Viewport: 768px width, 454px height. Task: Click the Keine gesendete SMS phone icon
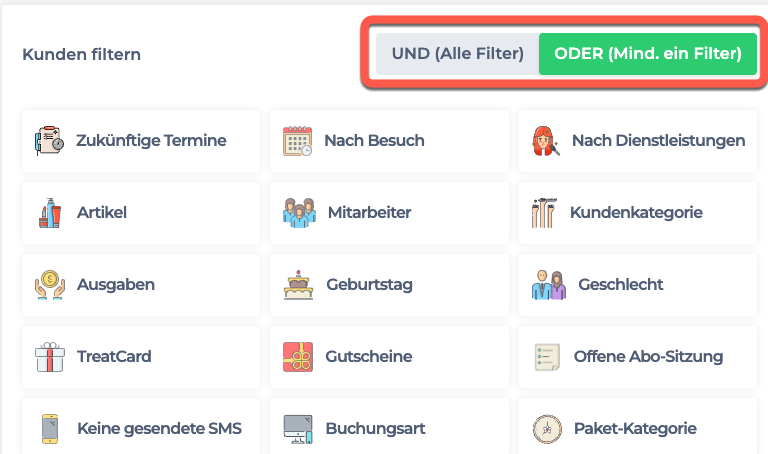click(x=49, y=429)
